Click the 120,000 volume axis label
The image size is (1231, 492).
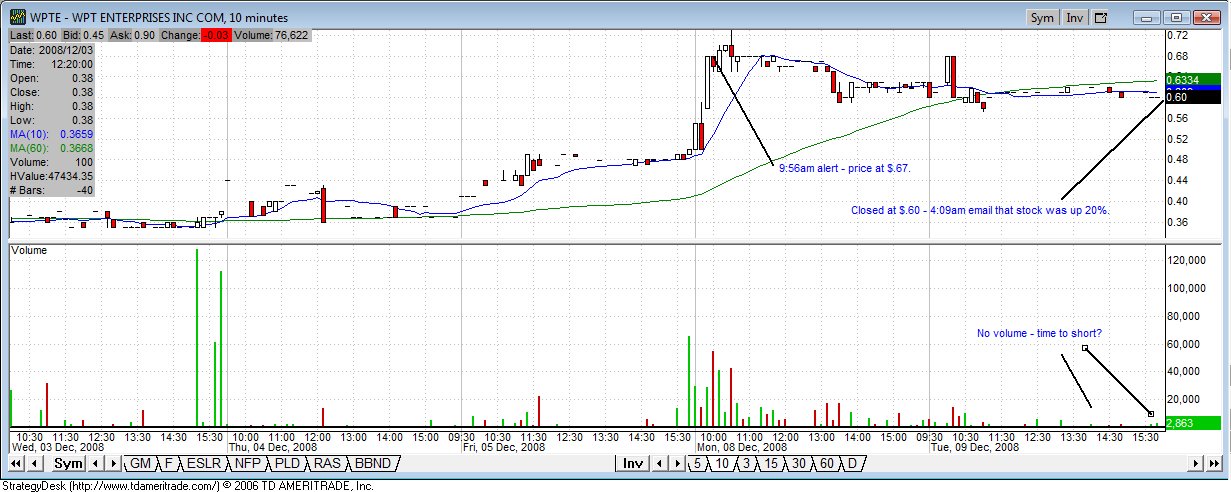tap(1186, 260)
